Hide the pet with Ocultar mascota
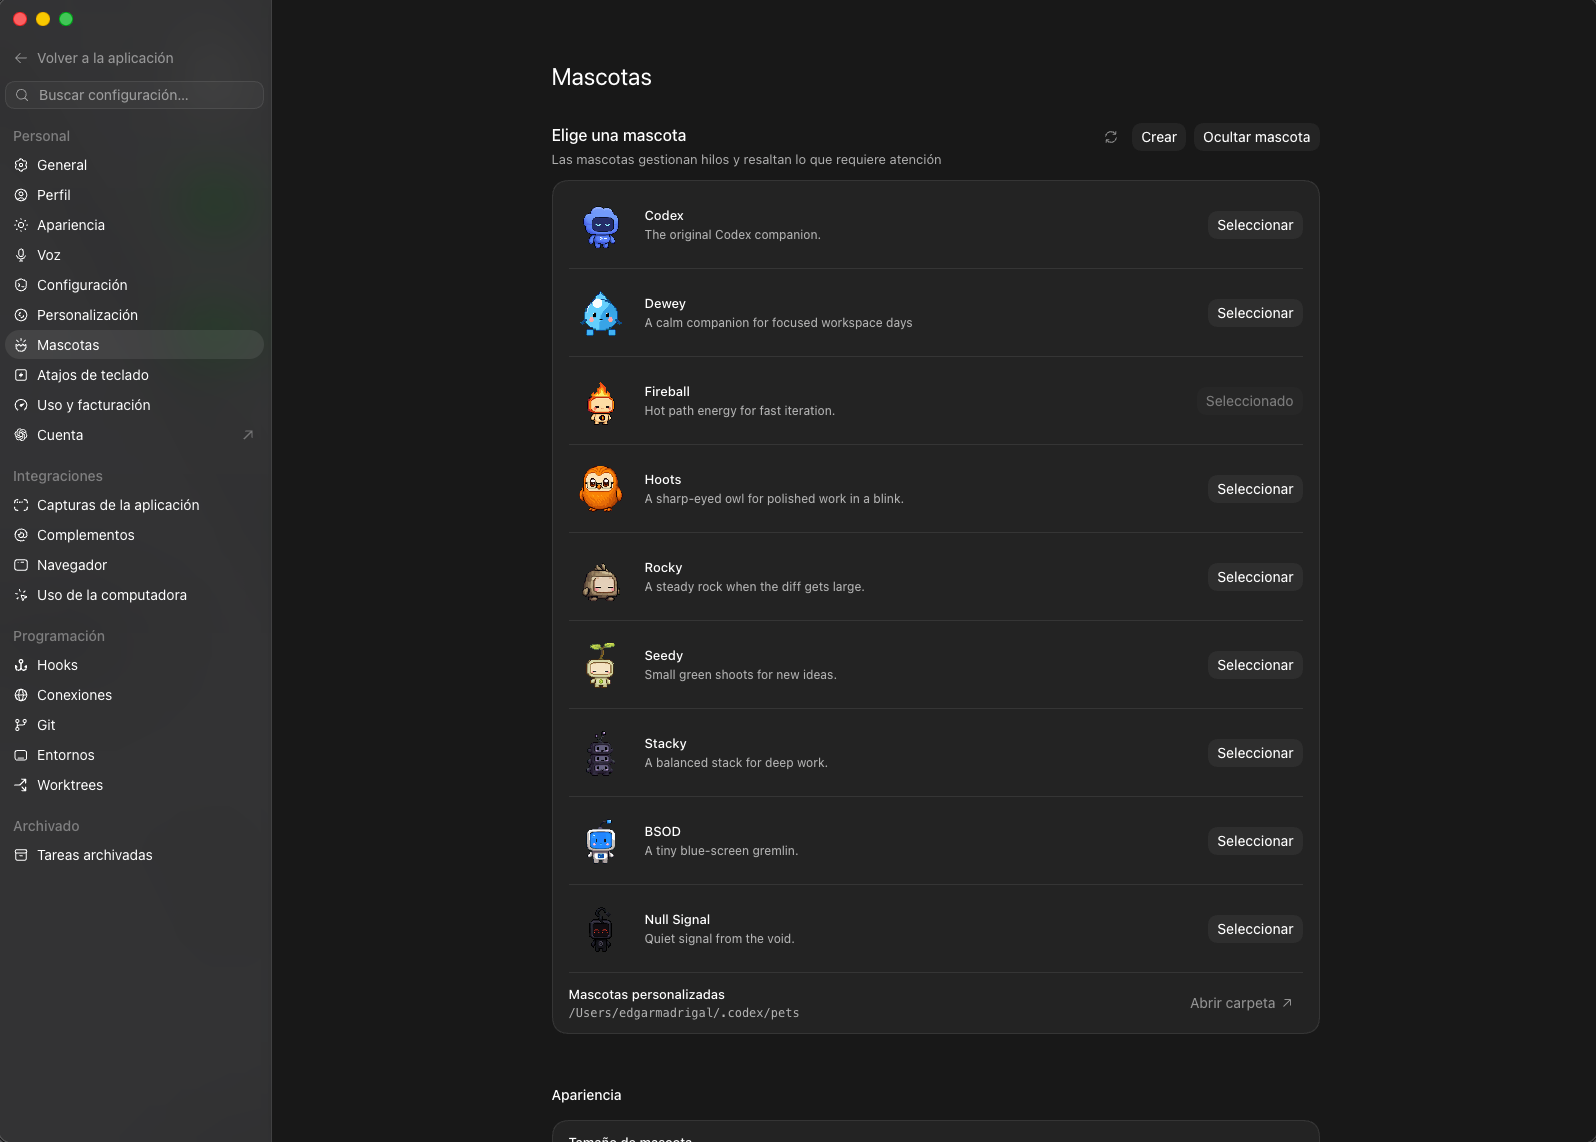 click(x=1256, y=137)
